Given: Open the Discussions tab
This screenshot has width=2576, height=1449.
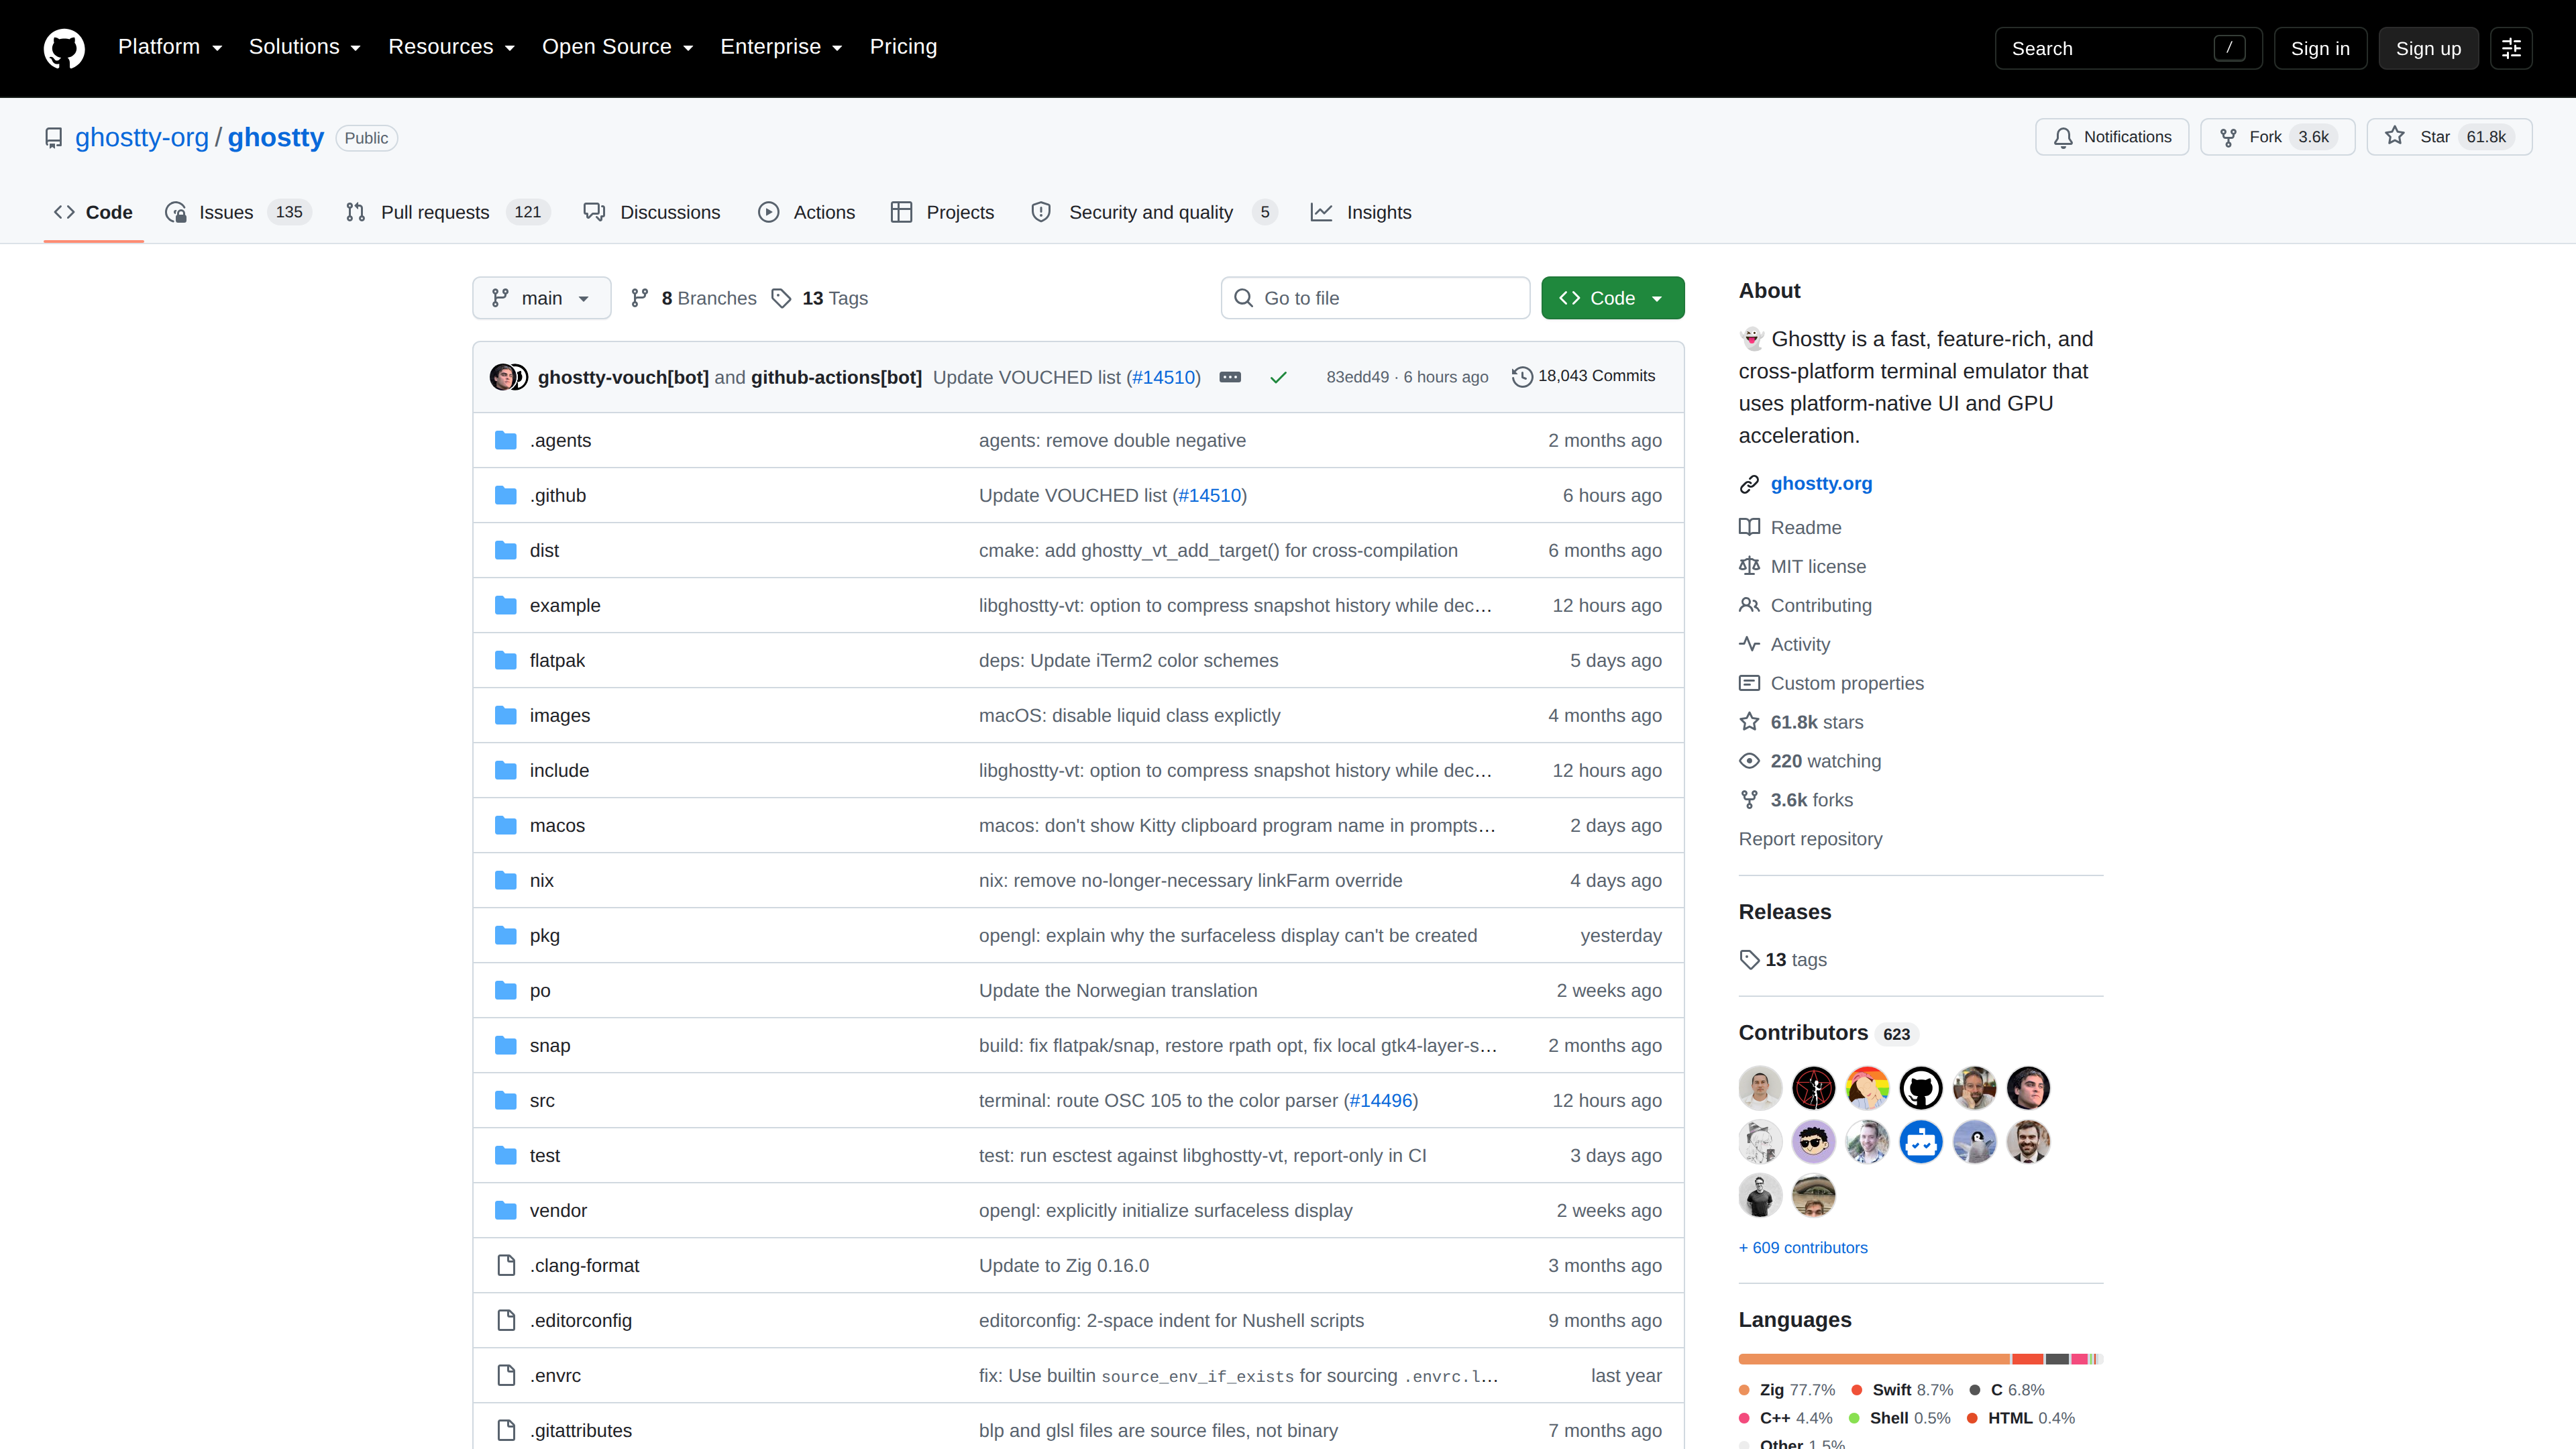Looking at the screenshot, I should [x=652, y=212].
